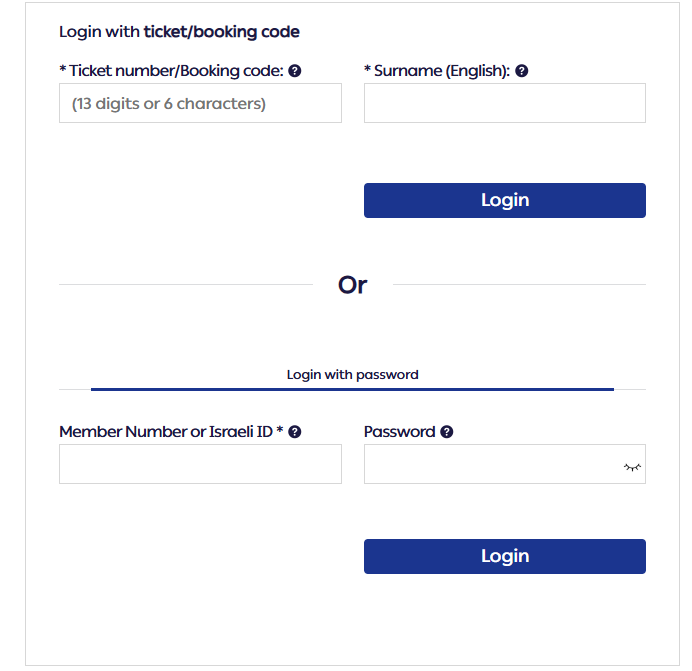Open help for Ticket number/Booking code

tap(295, 71)
